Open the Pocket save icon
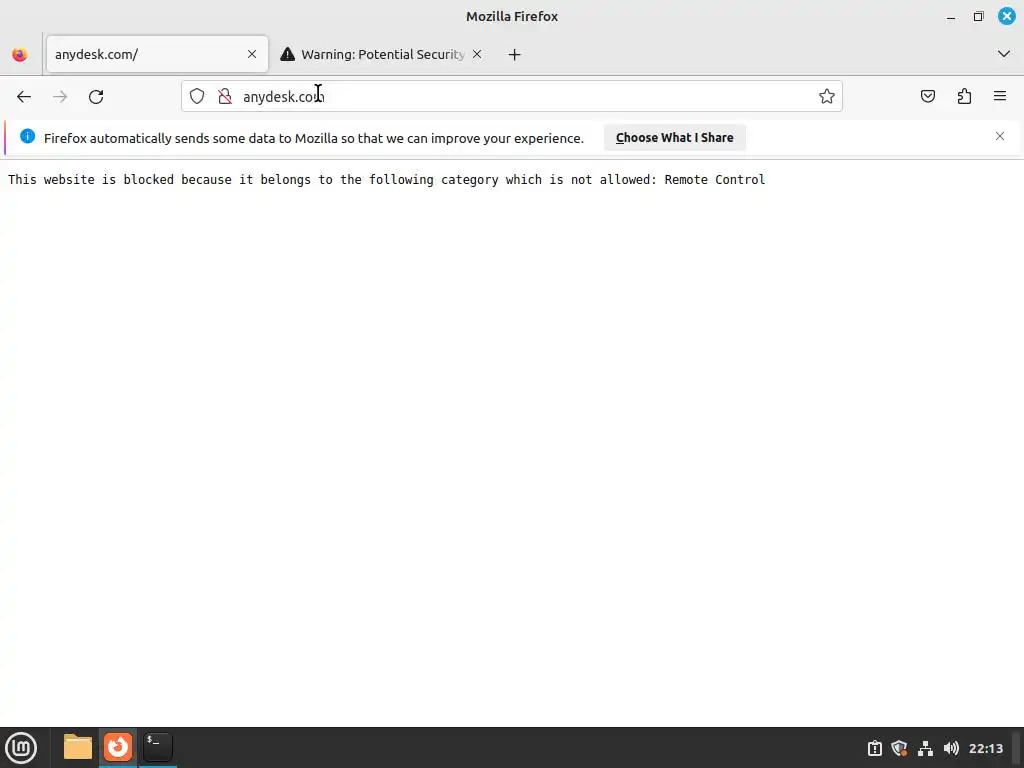Image resolution: width=1024 pixels, height=768 pixels. click(x=927, y=97)
